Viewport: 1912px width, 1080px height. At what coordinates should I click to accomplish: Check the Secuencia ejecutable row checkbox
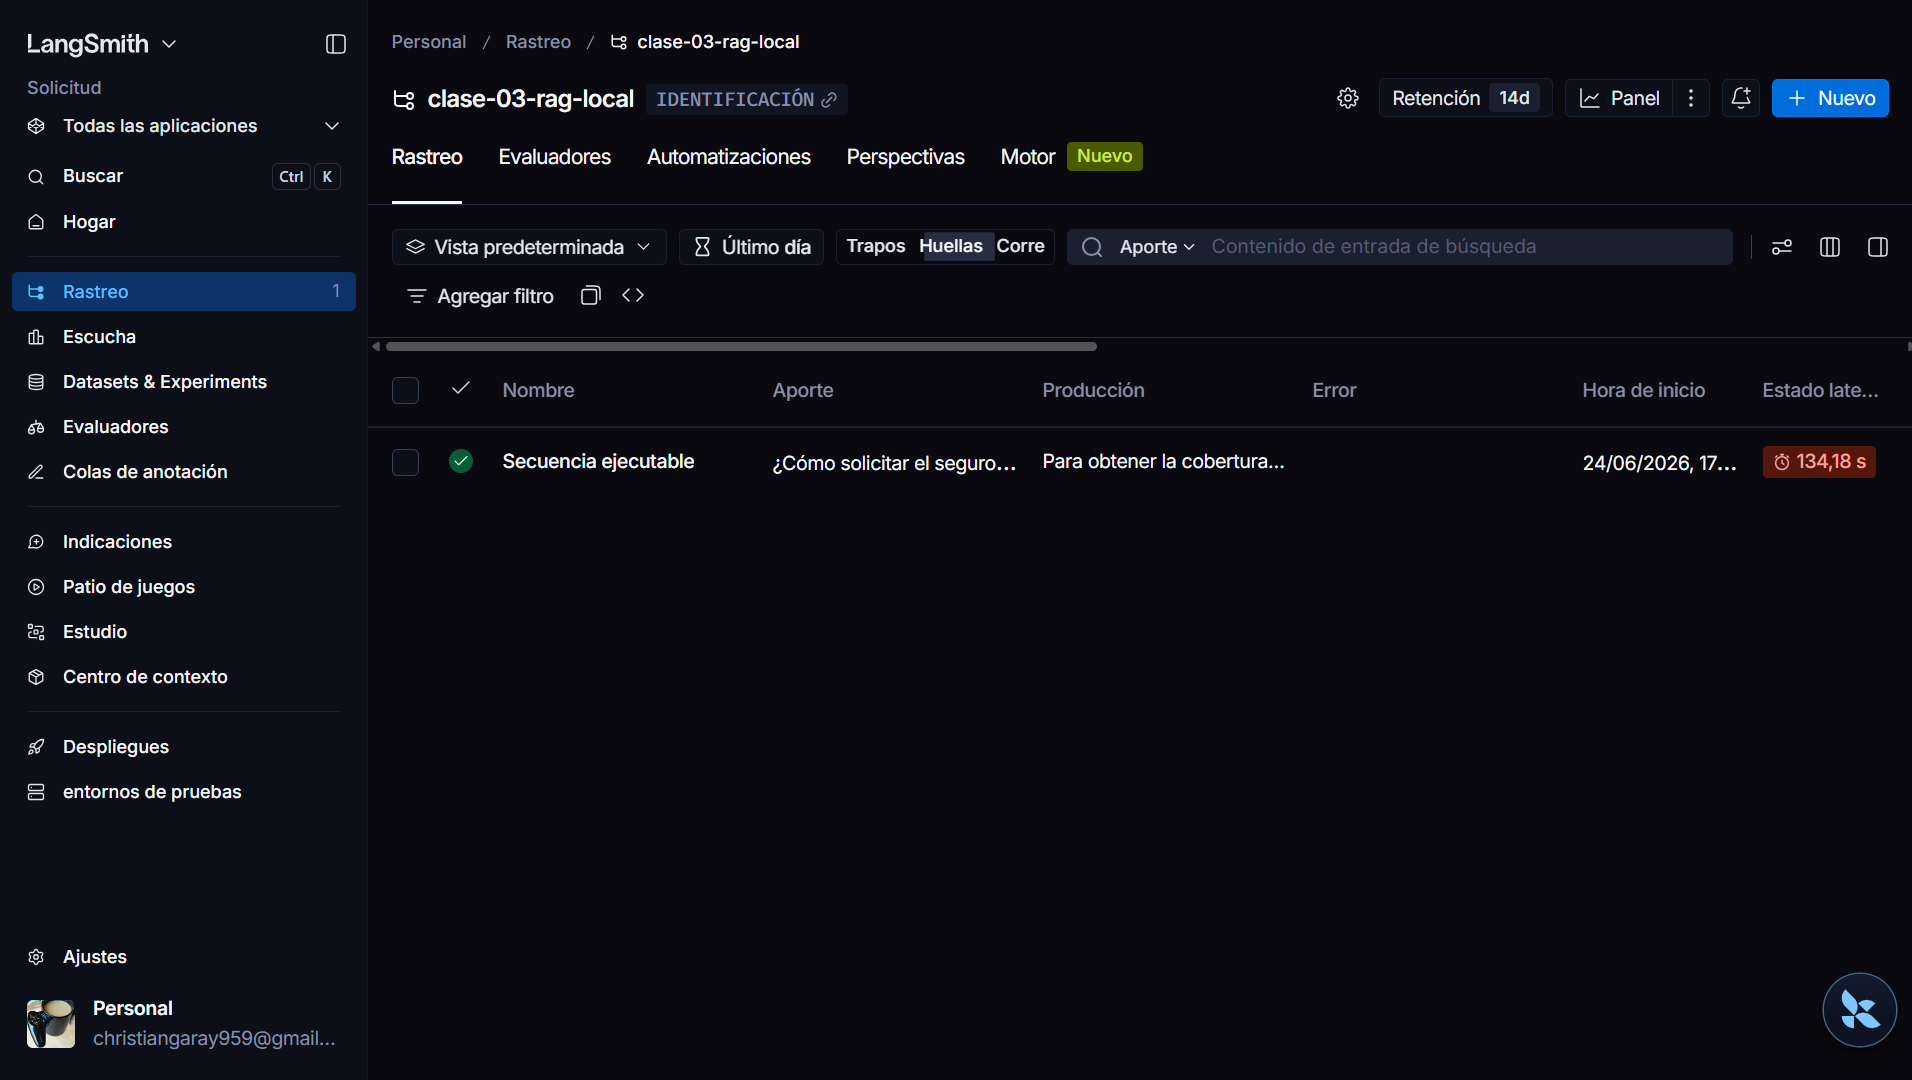405,462
